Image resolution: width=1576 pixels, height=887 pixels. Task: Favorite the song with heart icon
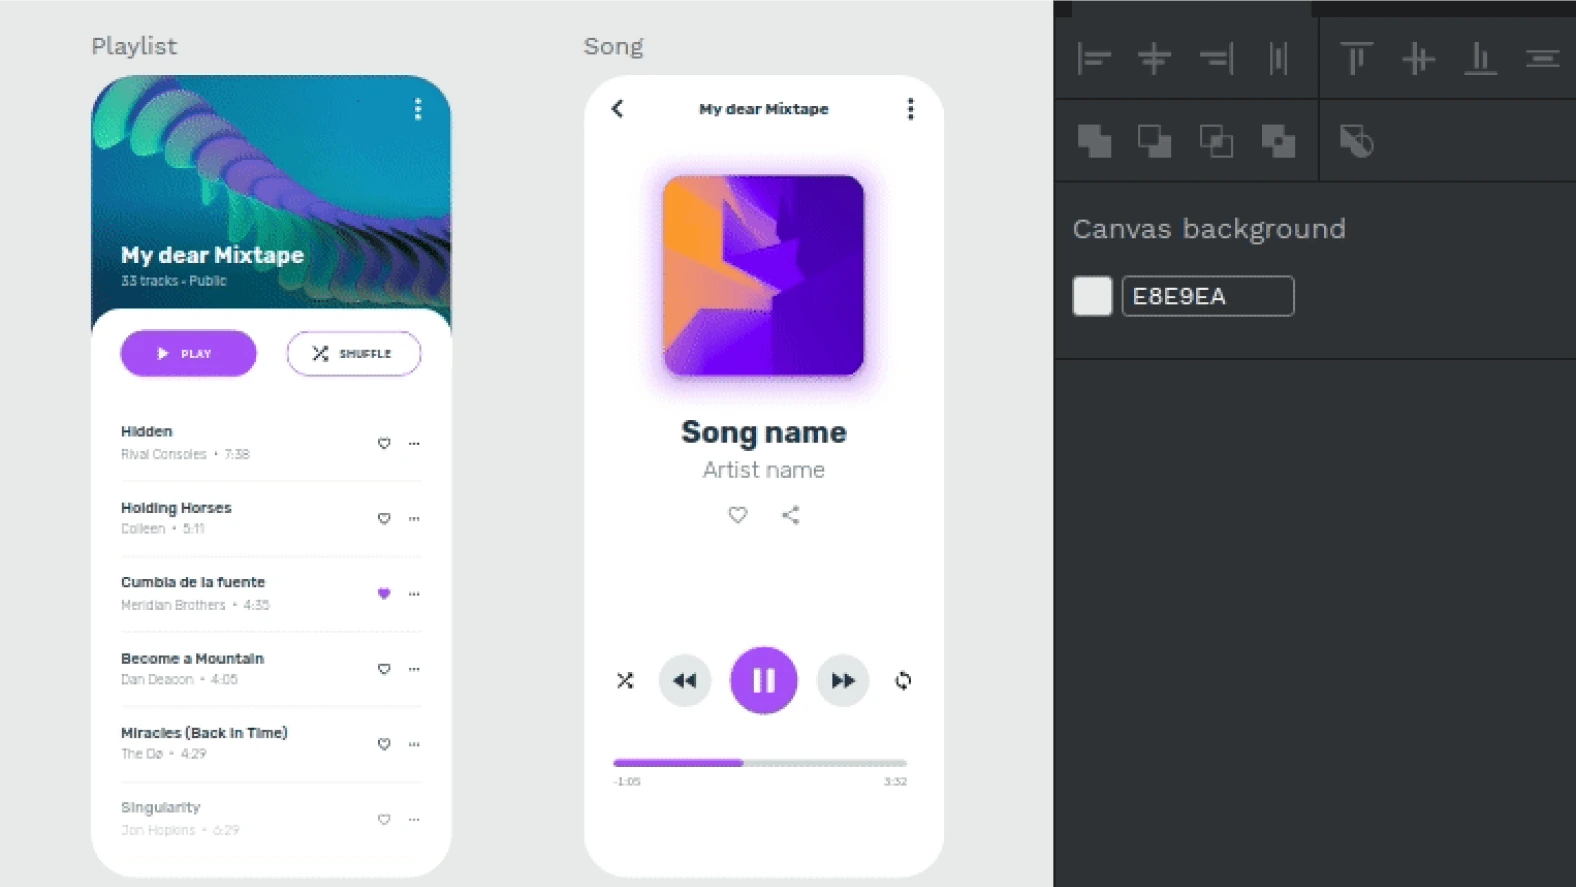tap(738, 515)
